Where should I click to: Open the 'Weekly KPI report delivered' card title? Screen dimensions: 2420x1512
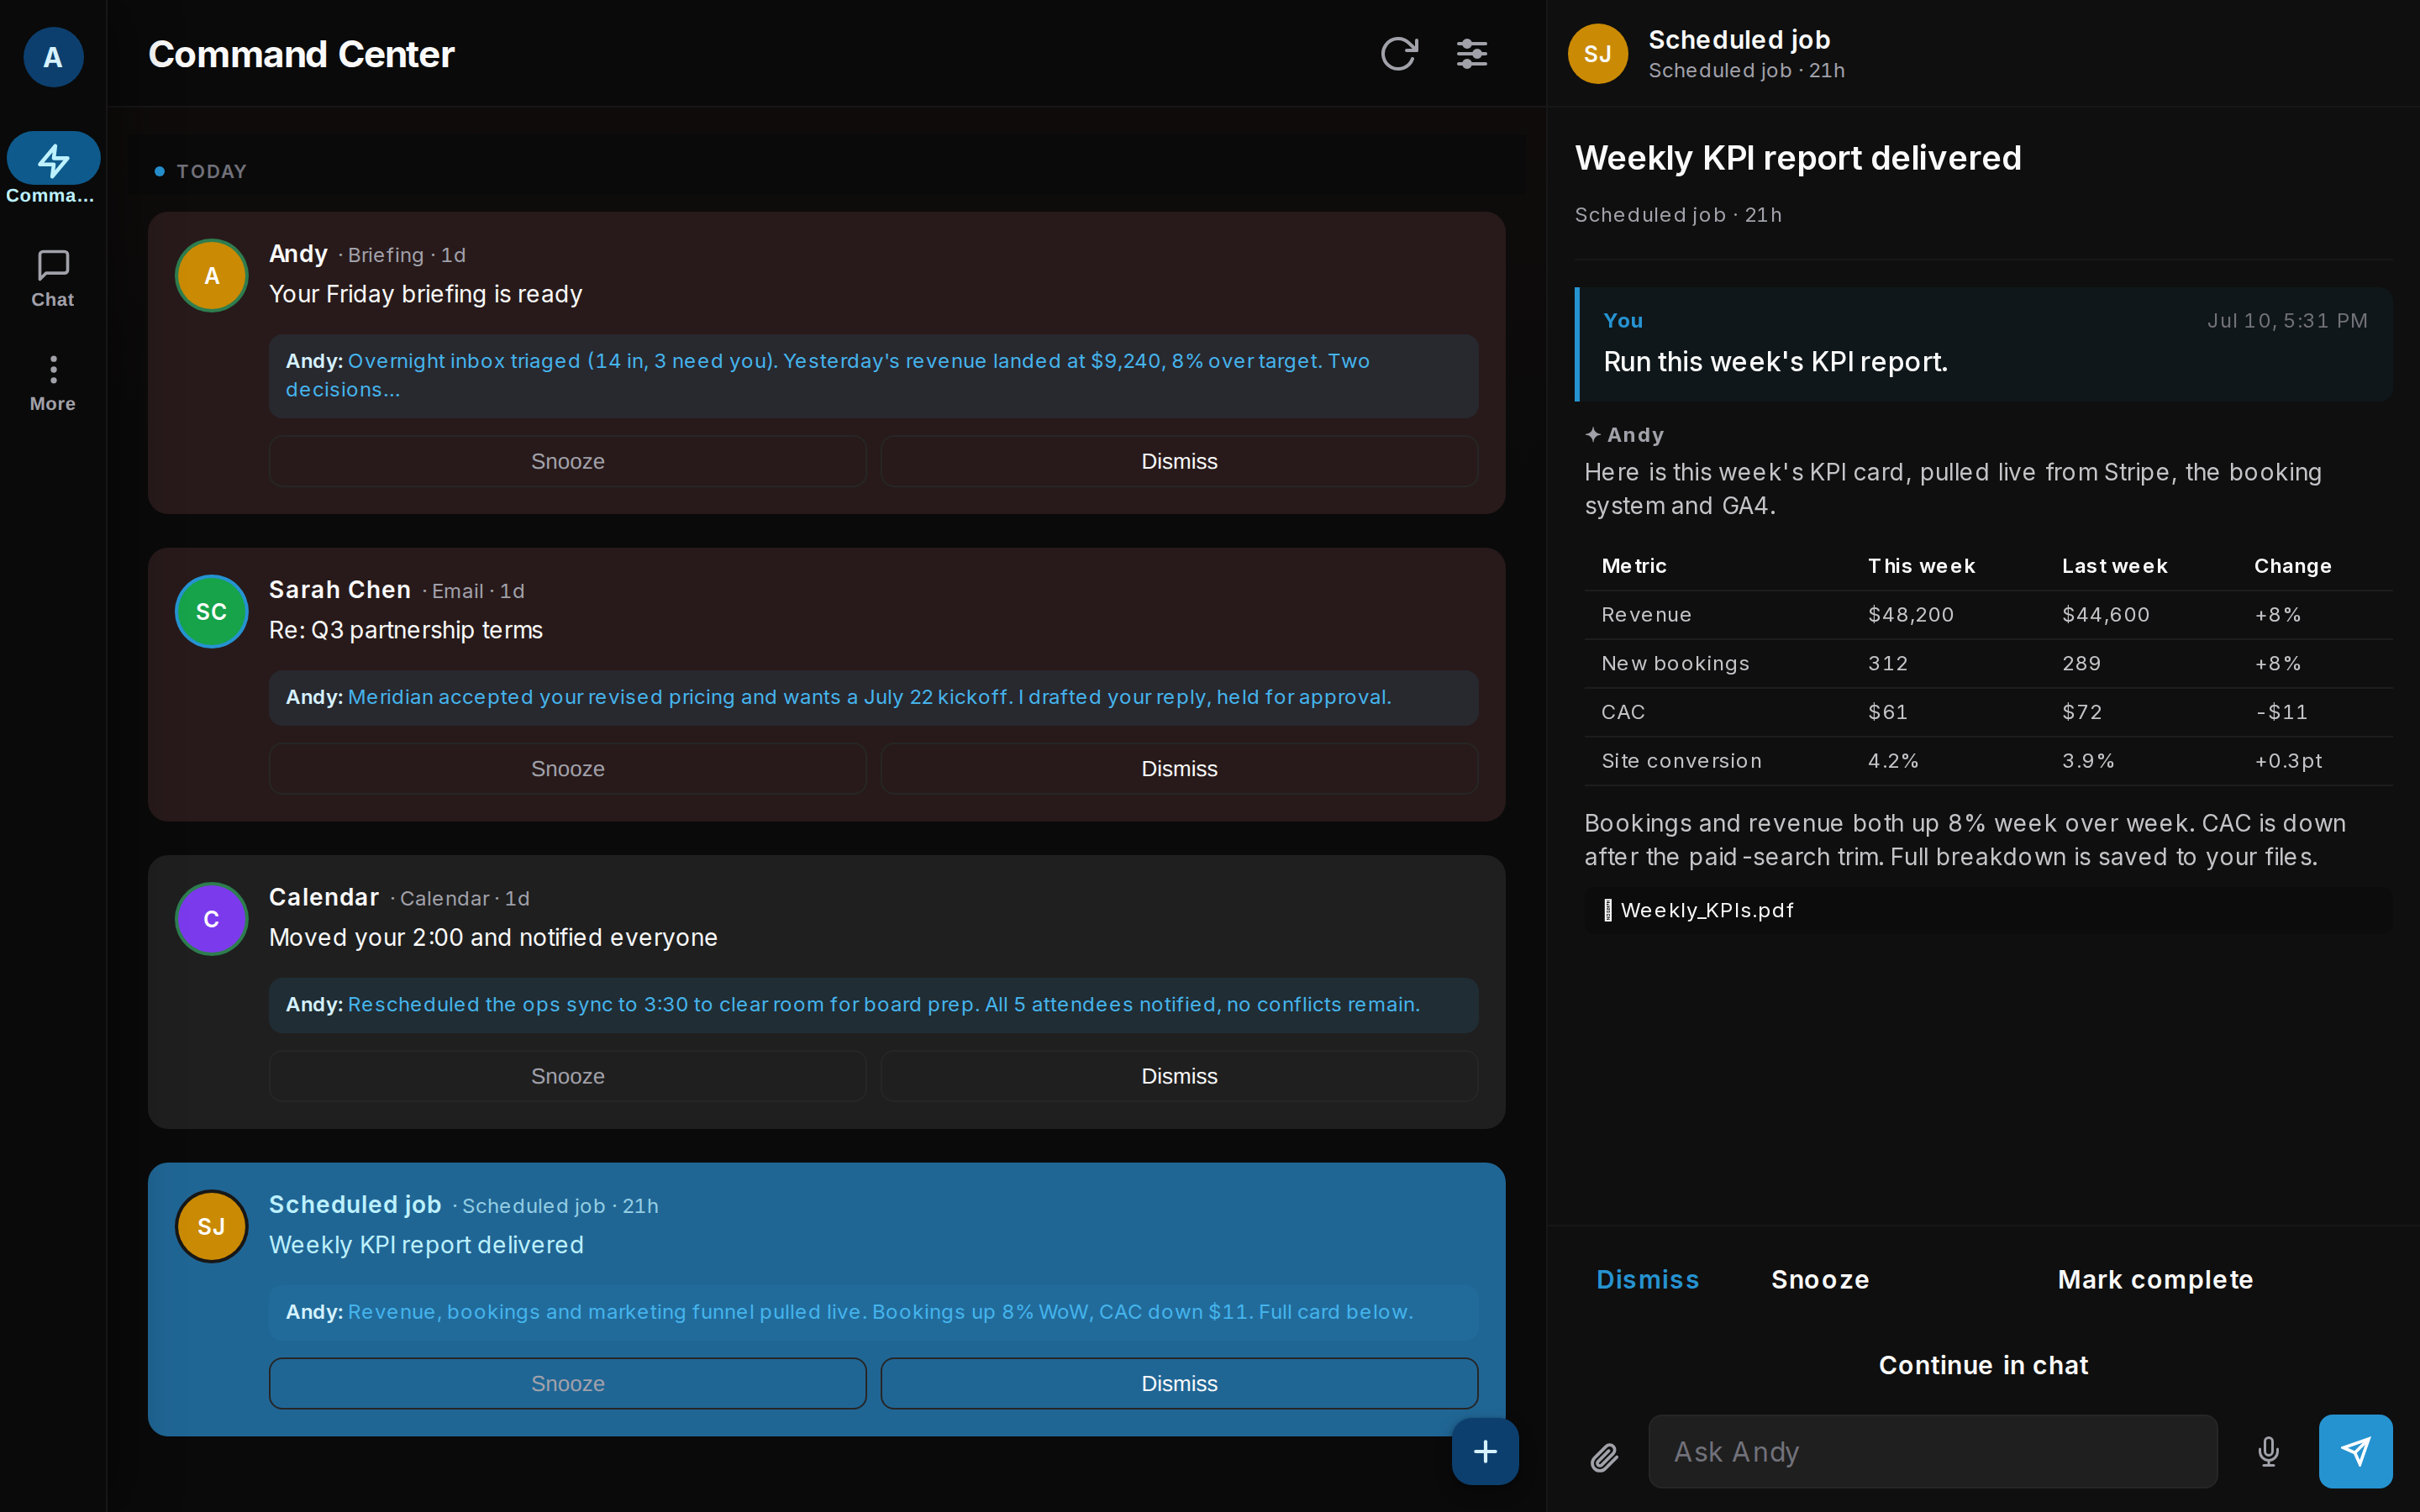point(426,1245)
